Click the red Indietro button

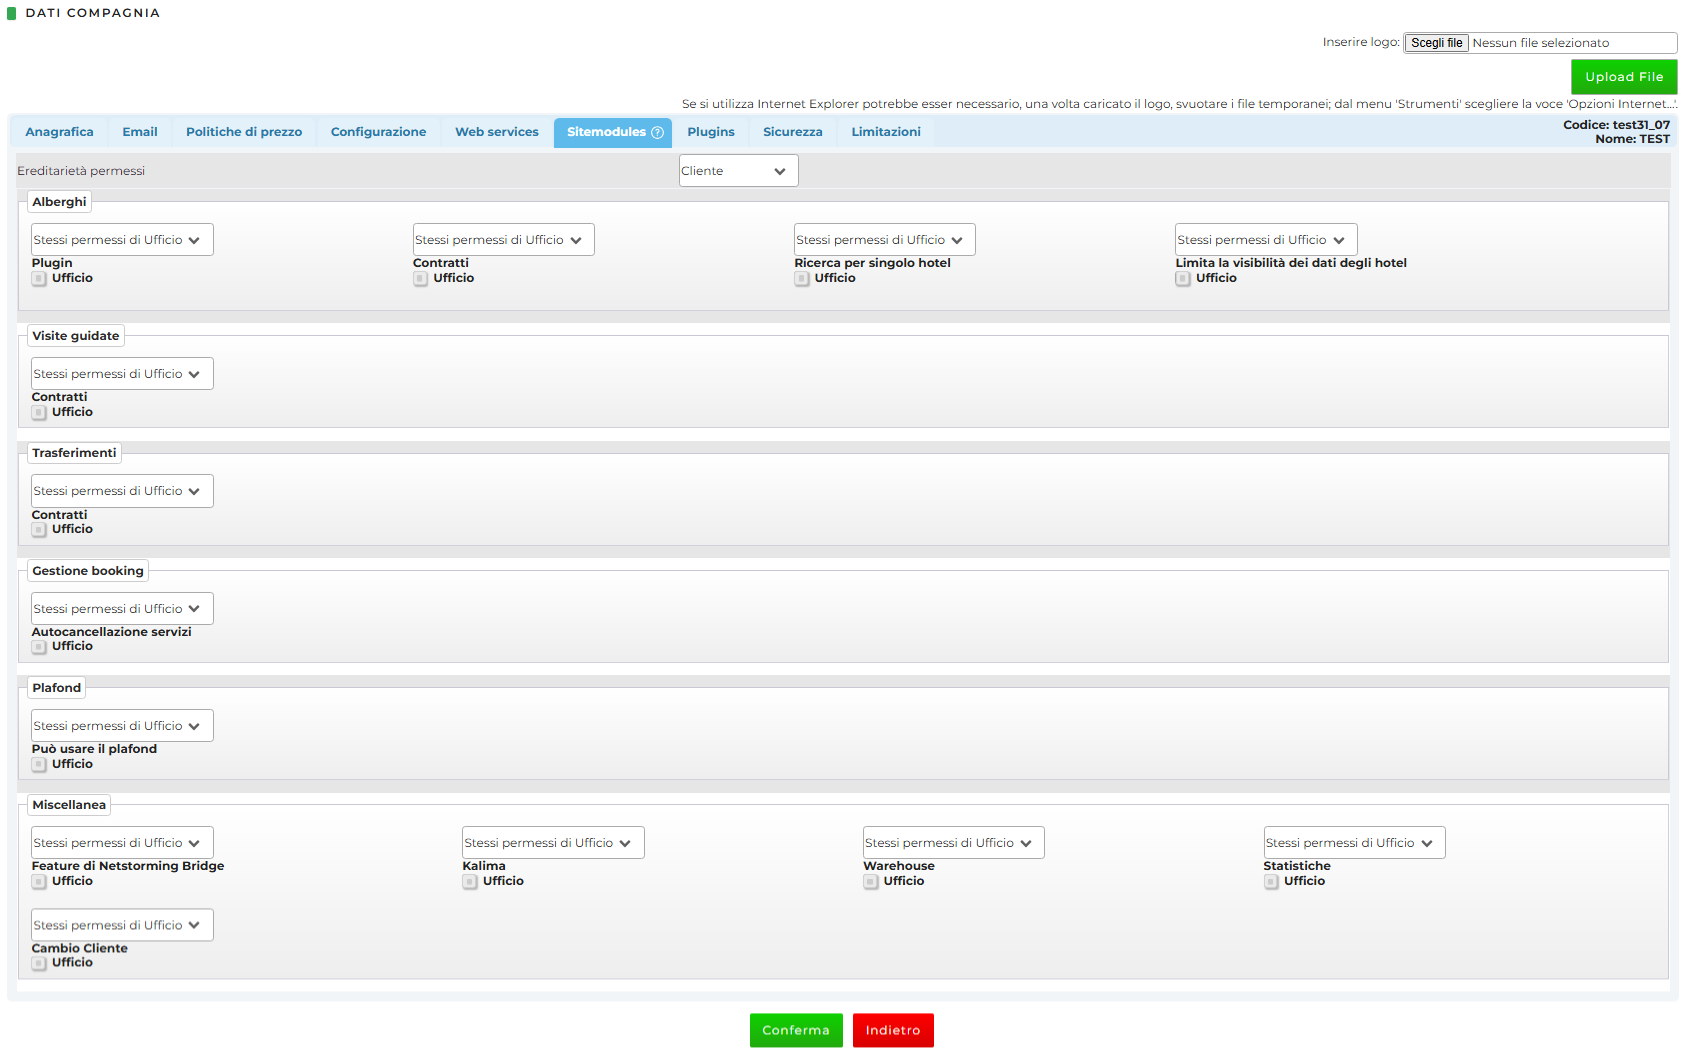pos(892,1030)
